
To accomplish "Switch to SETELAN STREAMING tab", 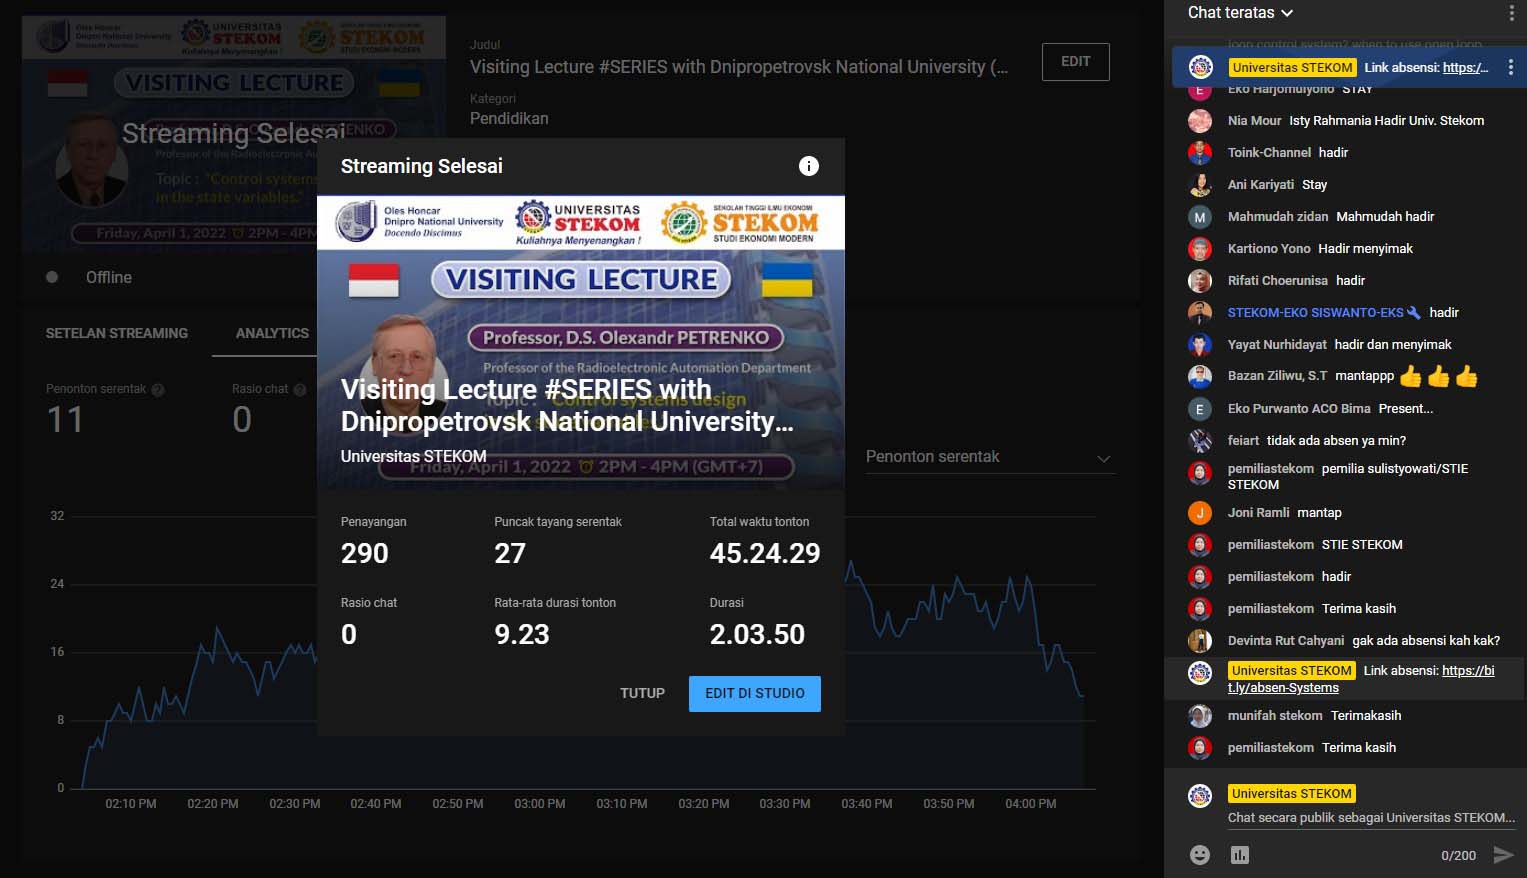I will [x=117, y=333].
